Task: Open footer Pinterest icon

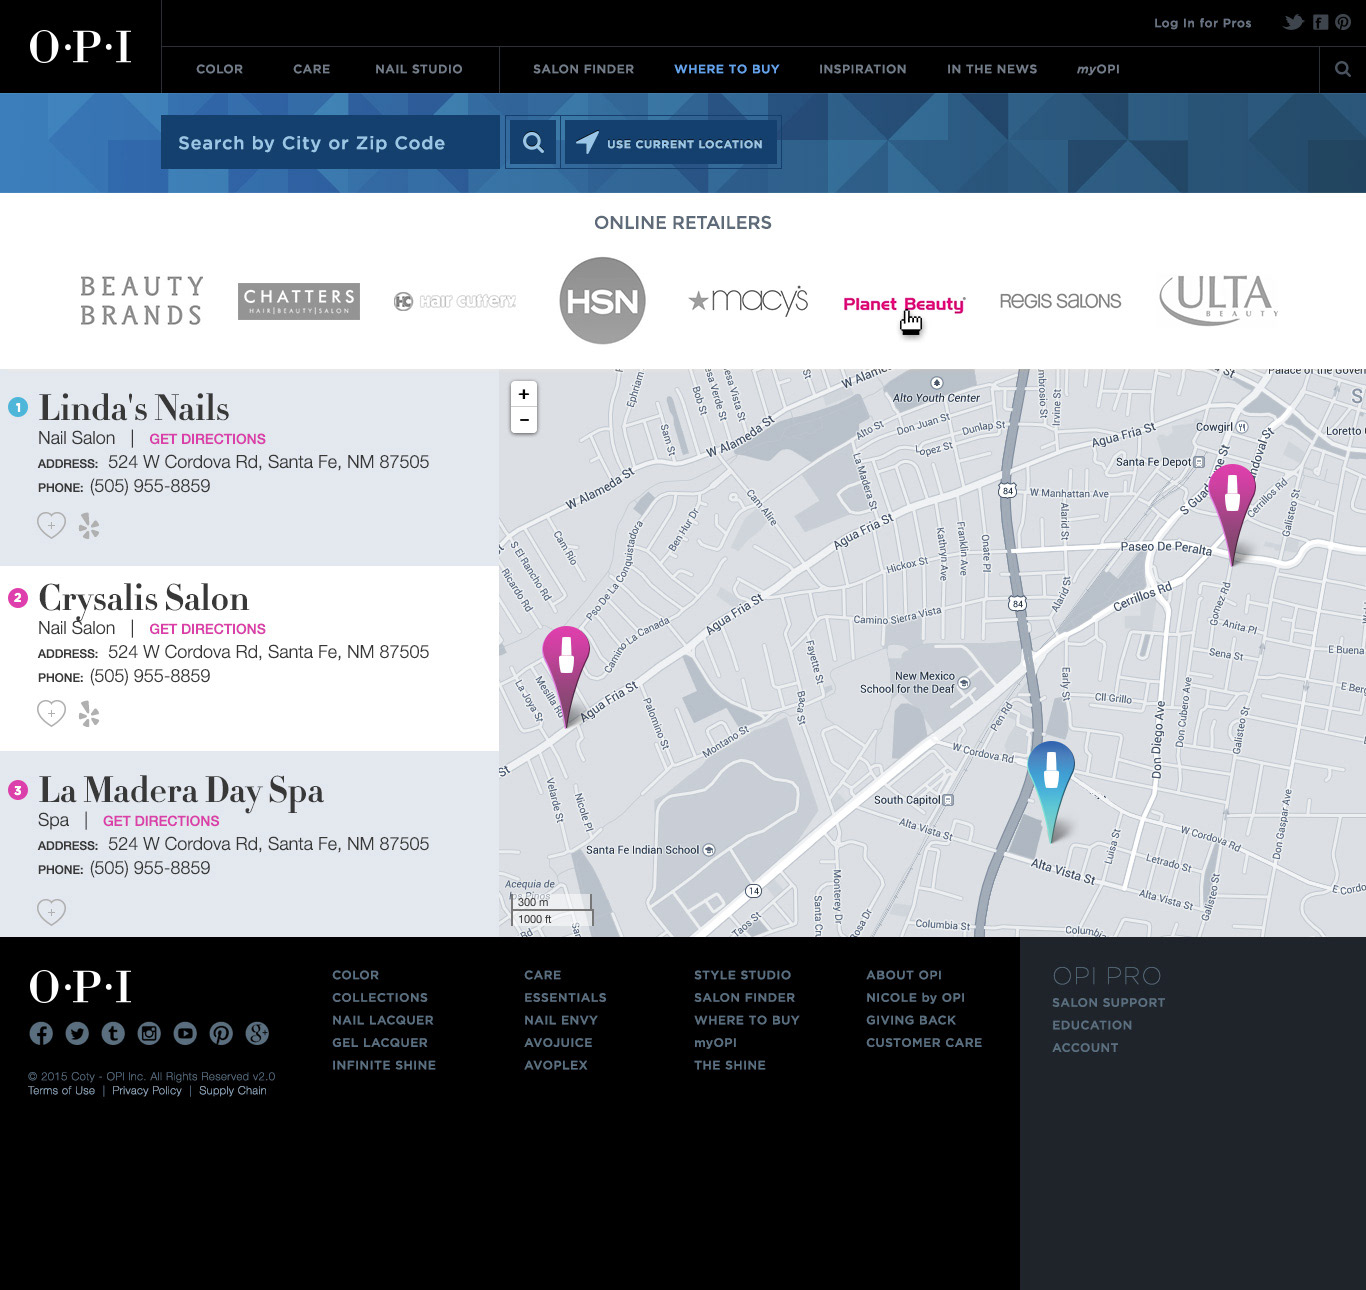Action: [221, 1034]
